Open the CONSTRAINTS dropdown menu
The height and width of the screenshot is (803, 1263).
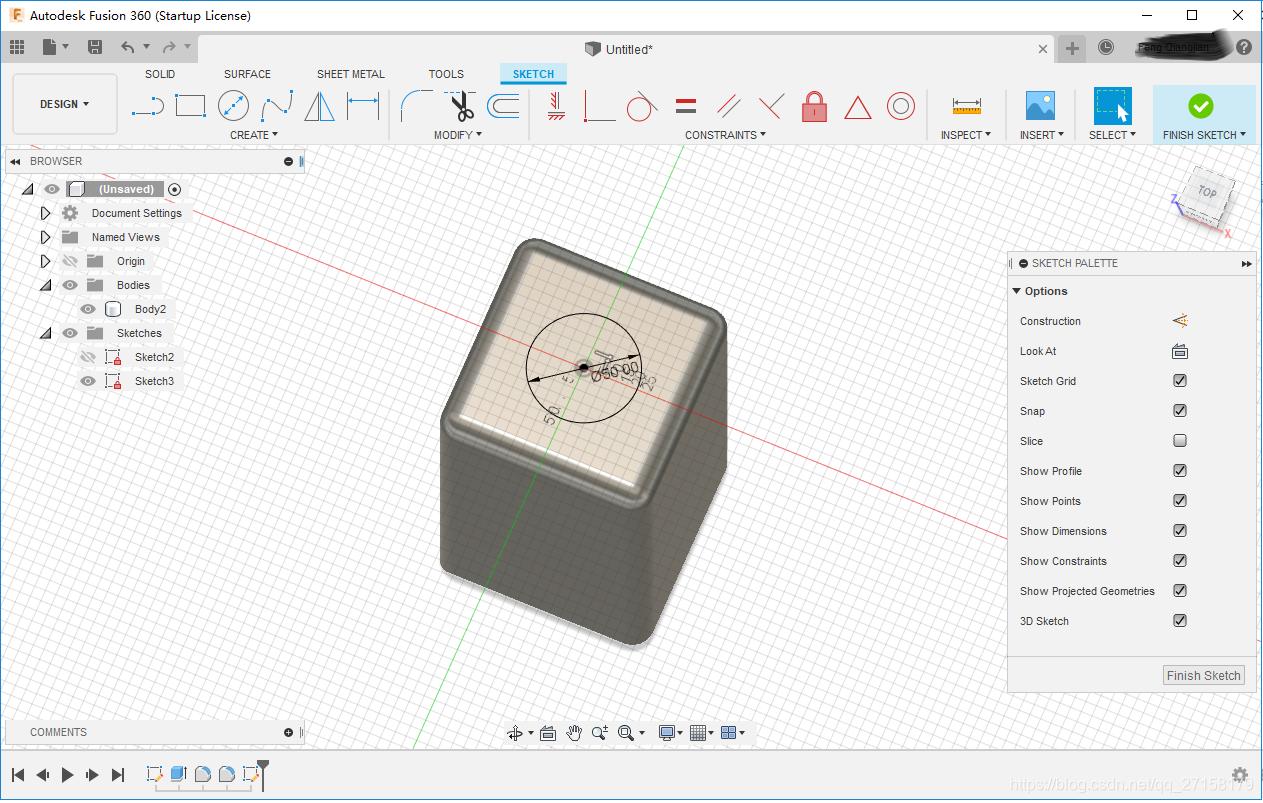pos(725,135)
